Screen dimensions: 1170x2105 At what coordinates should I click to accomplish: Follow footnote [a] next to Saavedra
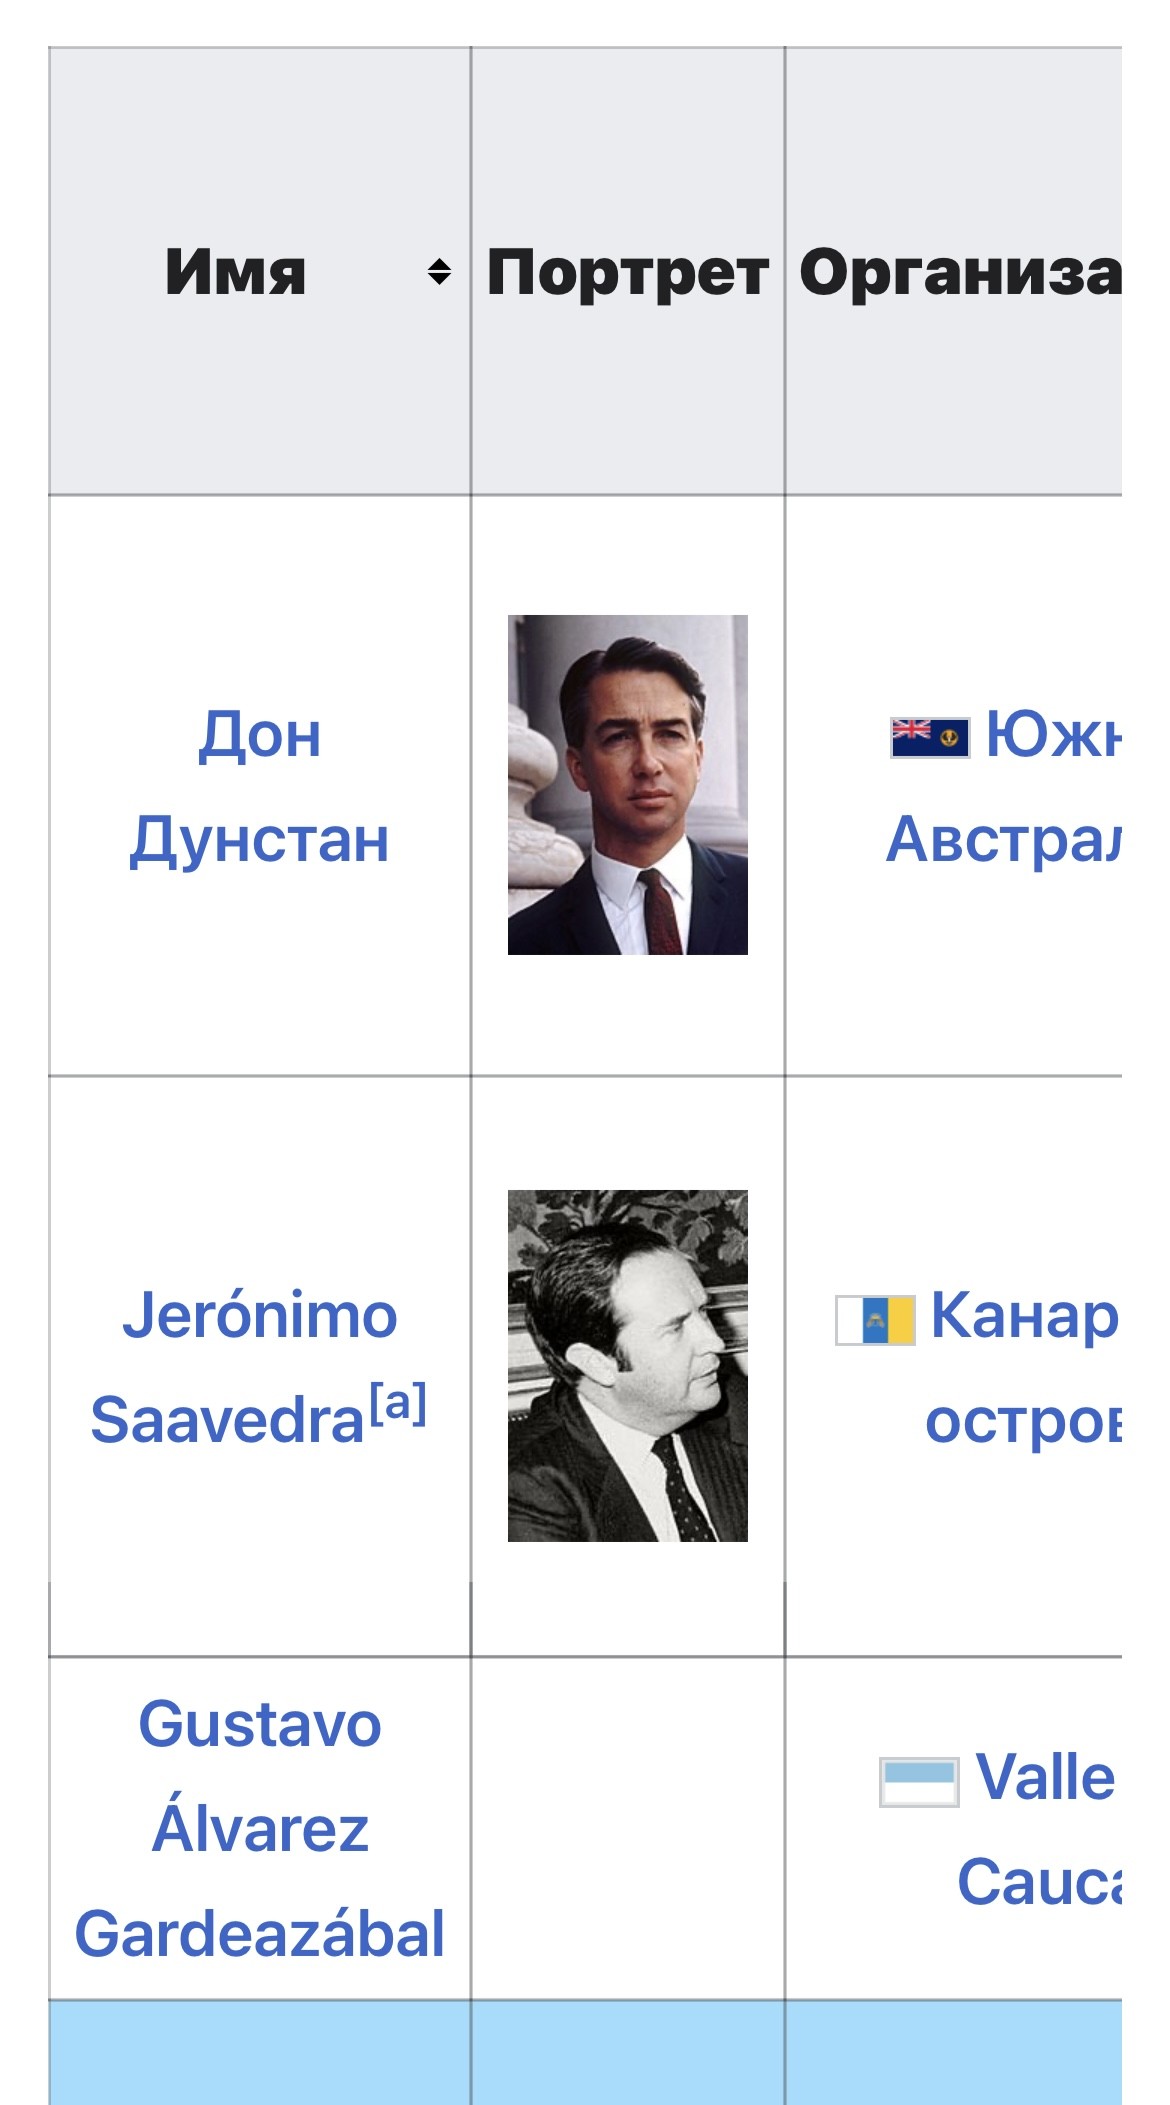tap(398, 1402)
